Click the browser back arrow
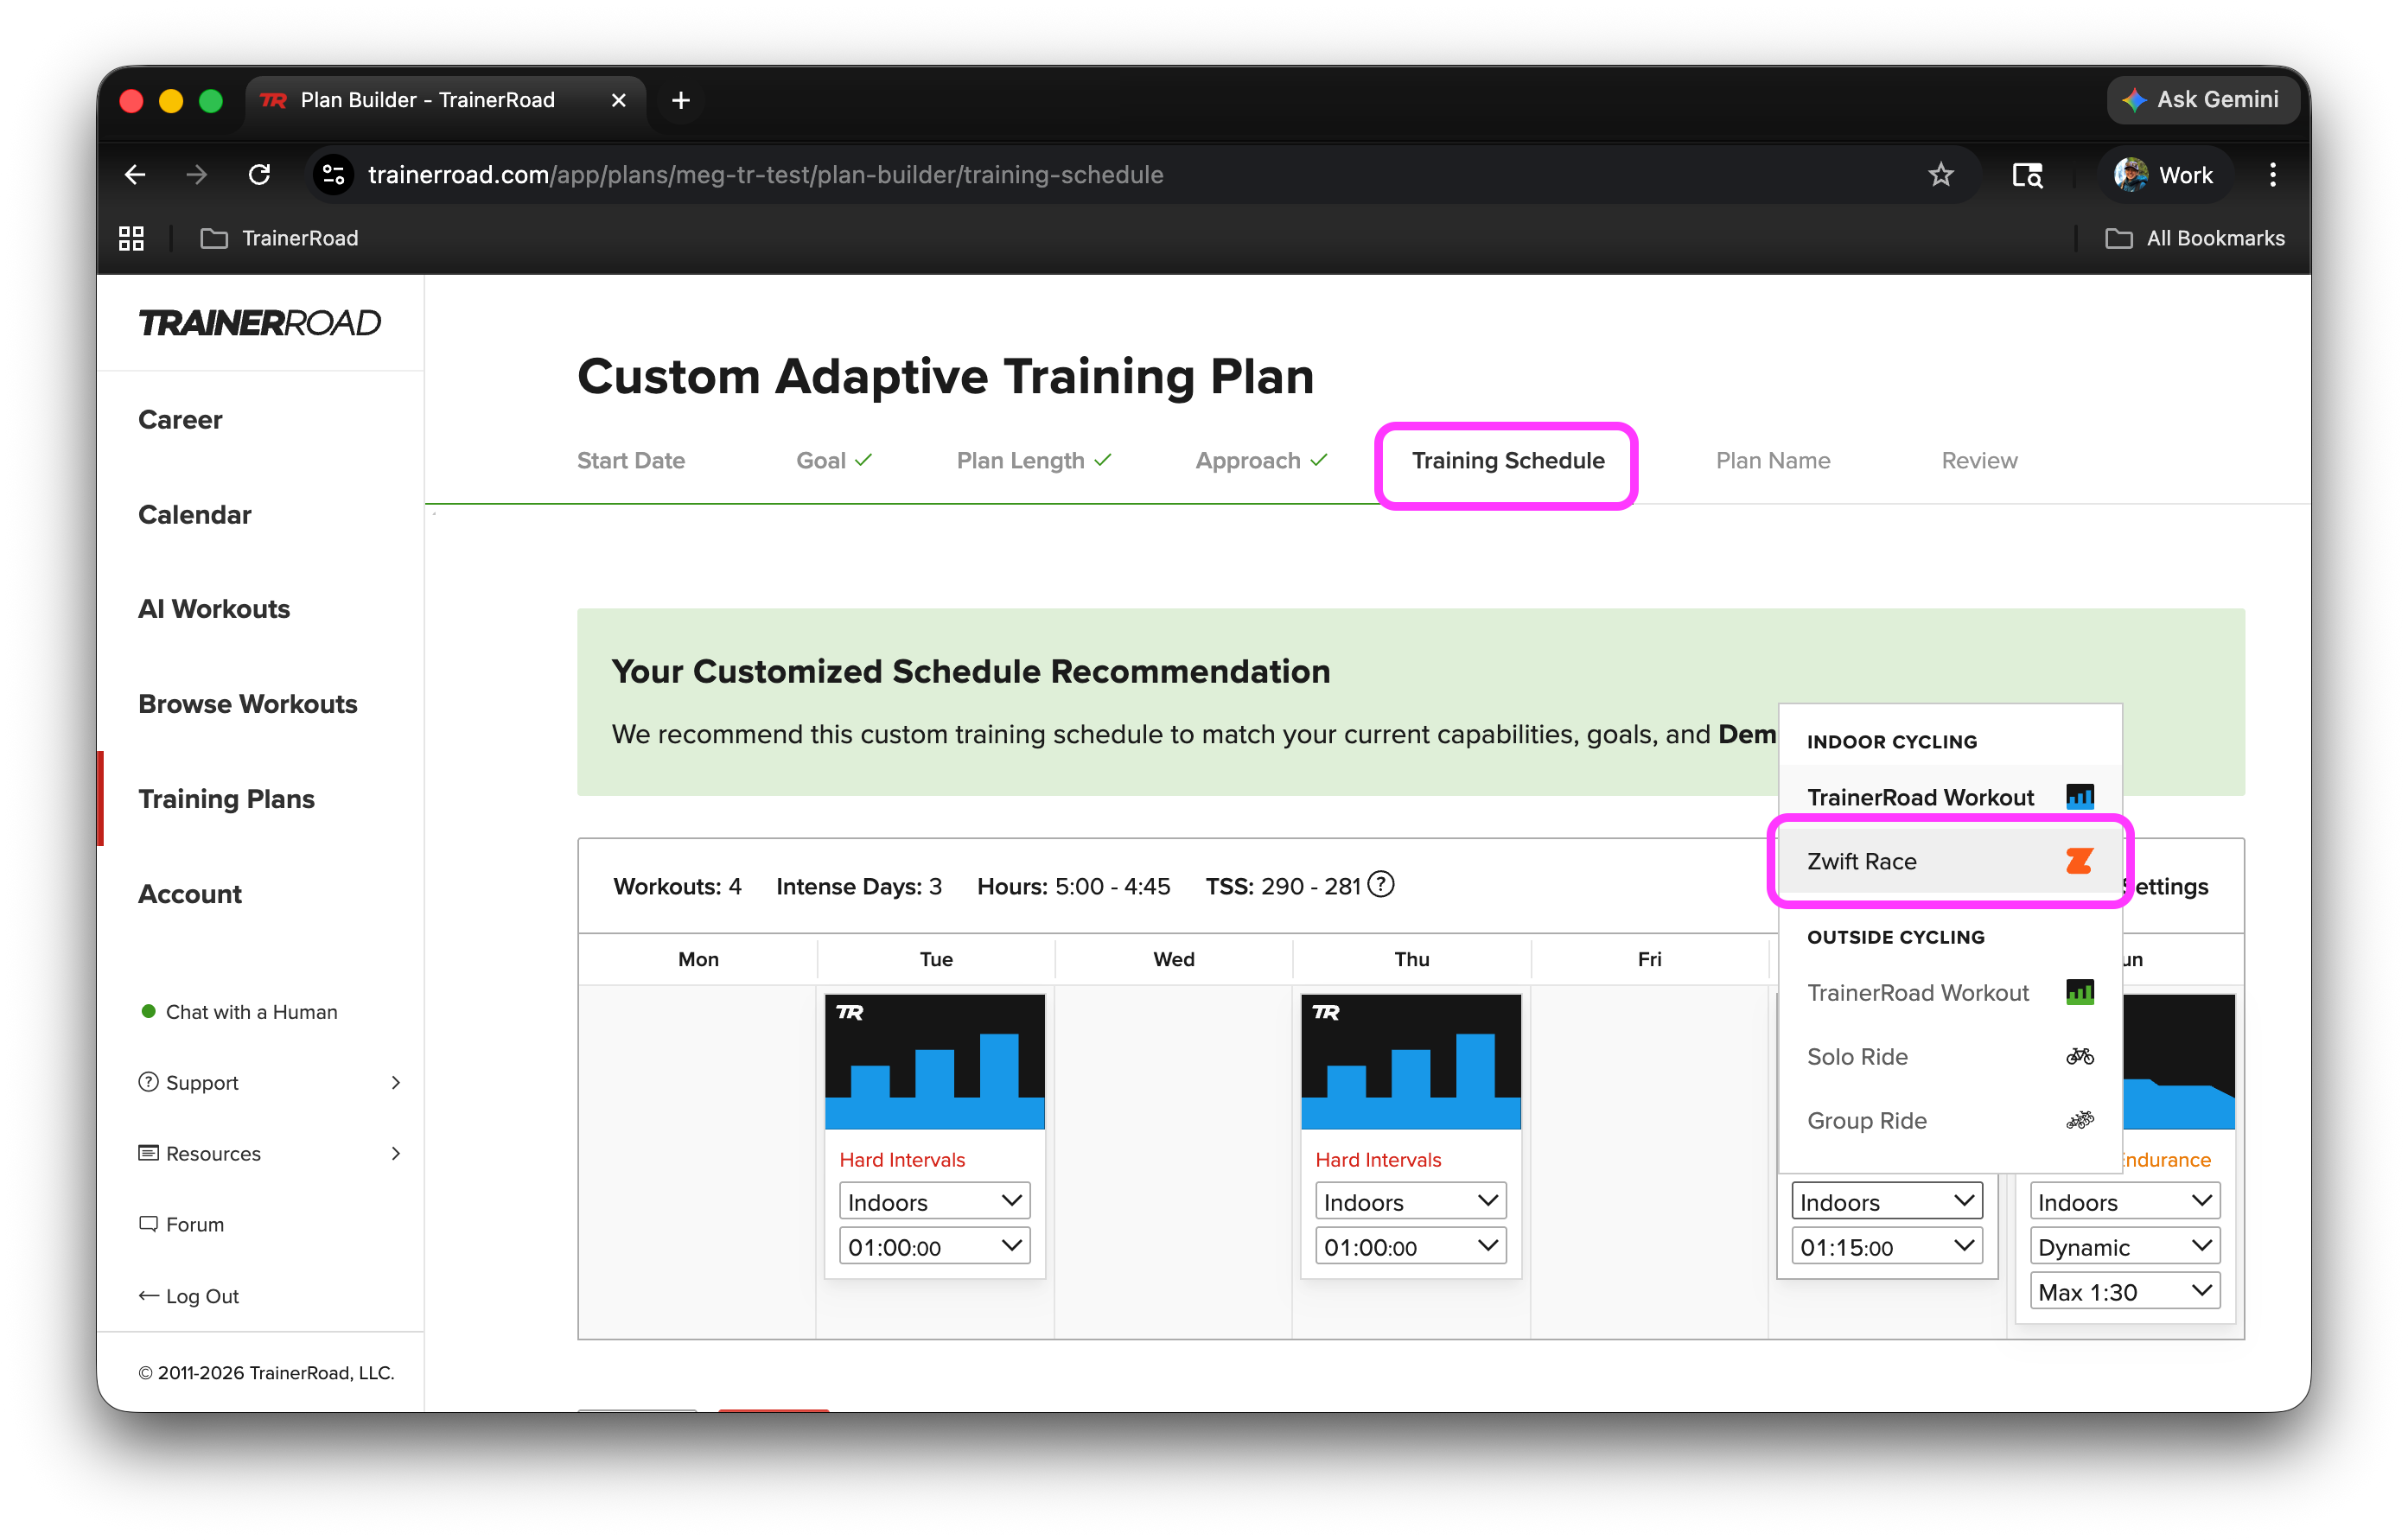 [x=135, y=175]
